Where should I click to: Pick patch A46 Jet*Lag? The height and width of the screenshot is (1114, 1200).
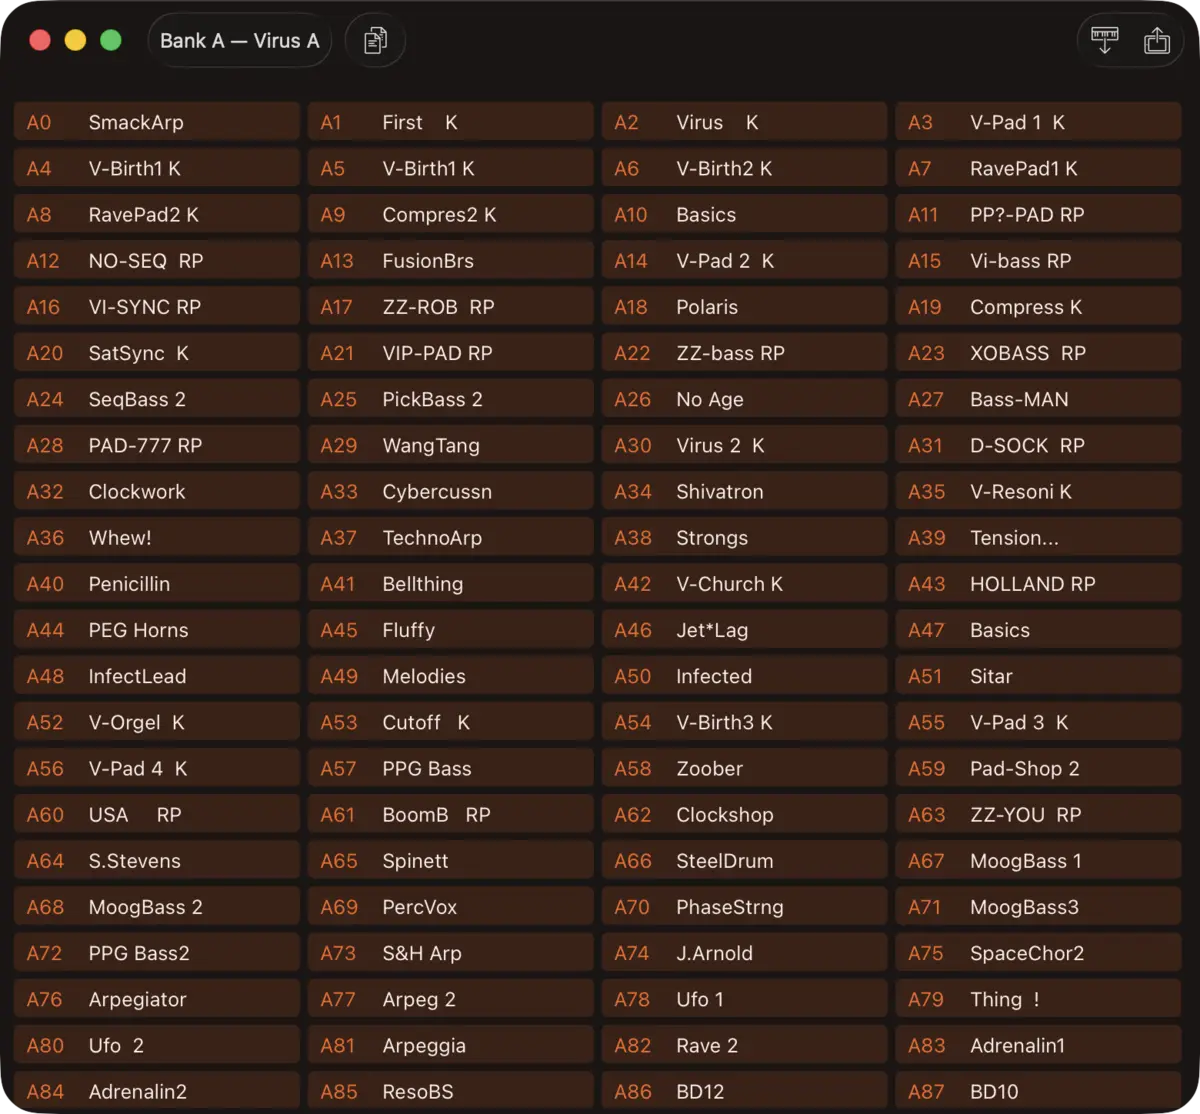[745, 631]
